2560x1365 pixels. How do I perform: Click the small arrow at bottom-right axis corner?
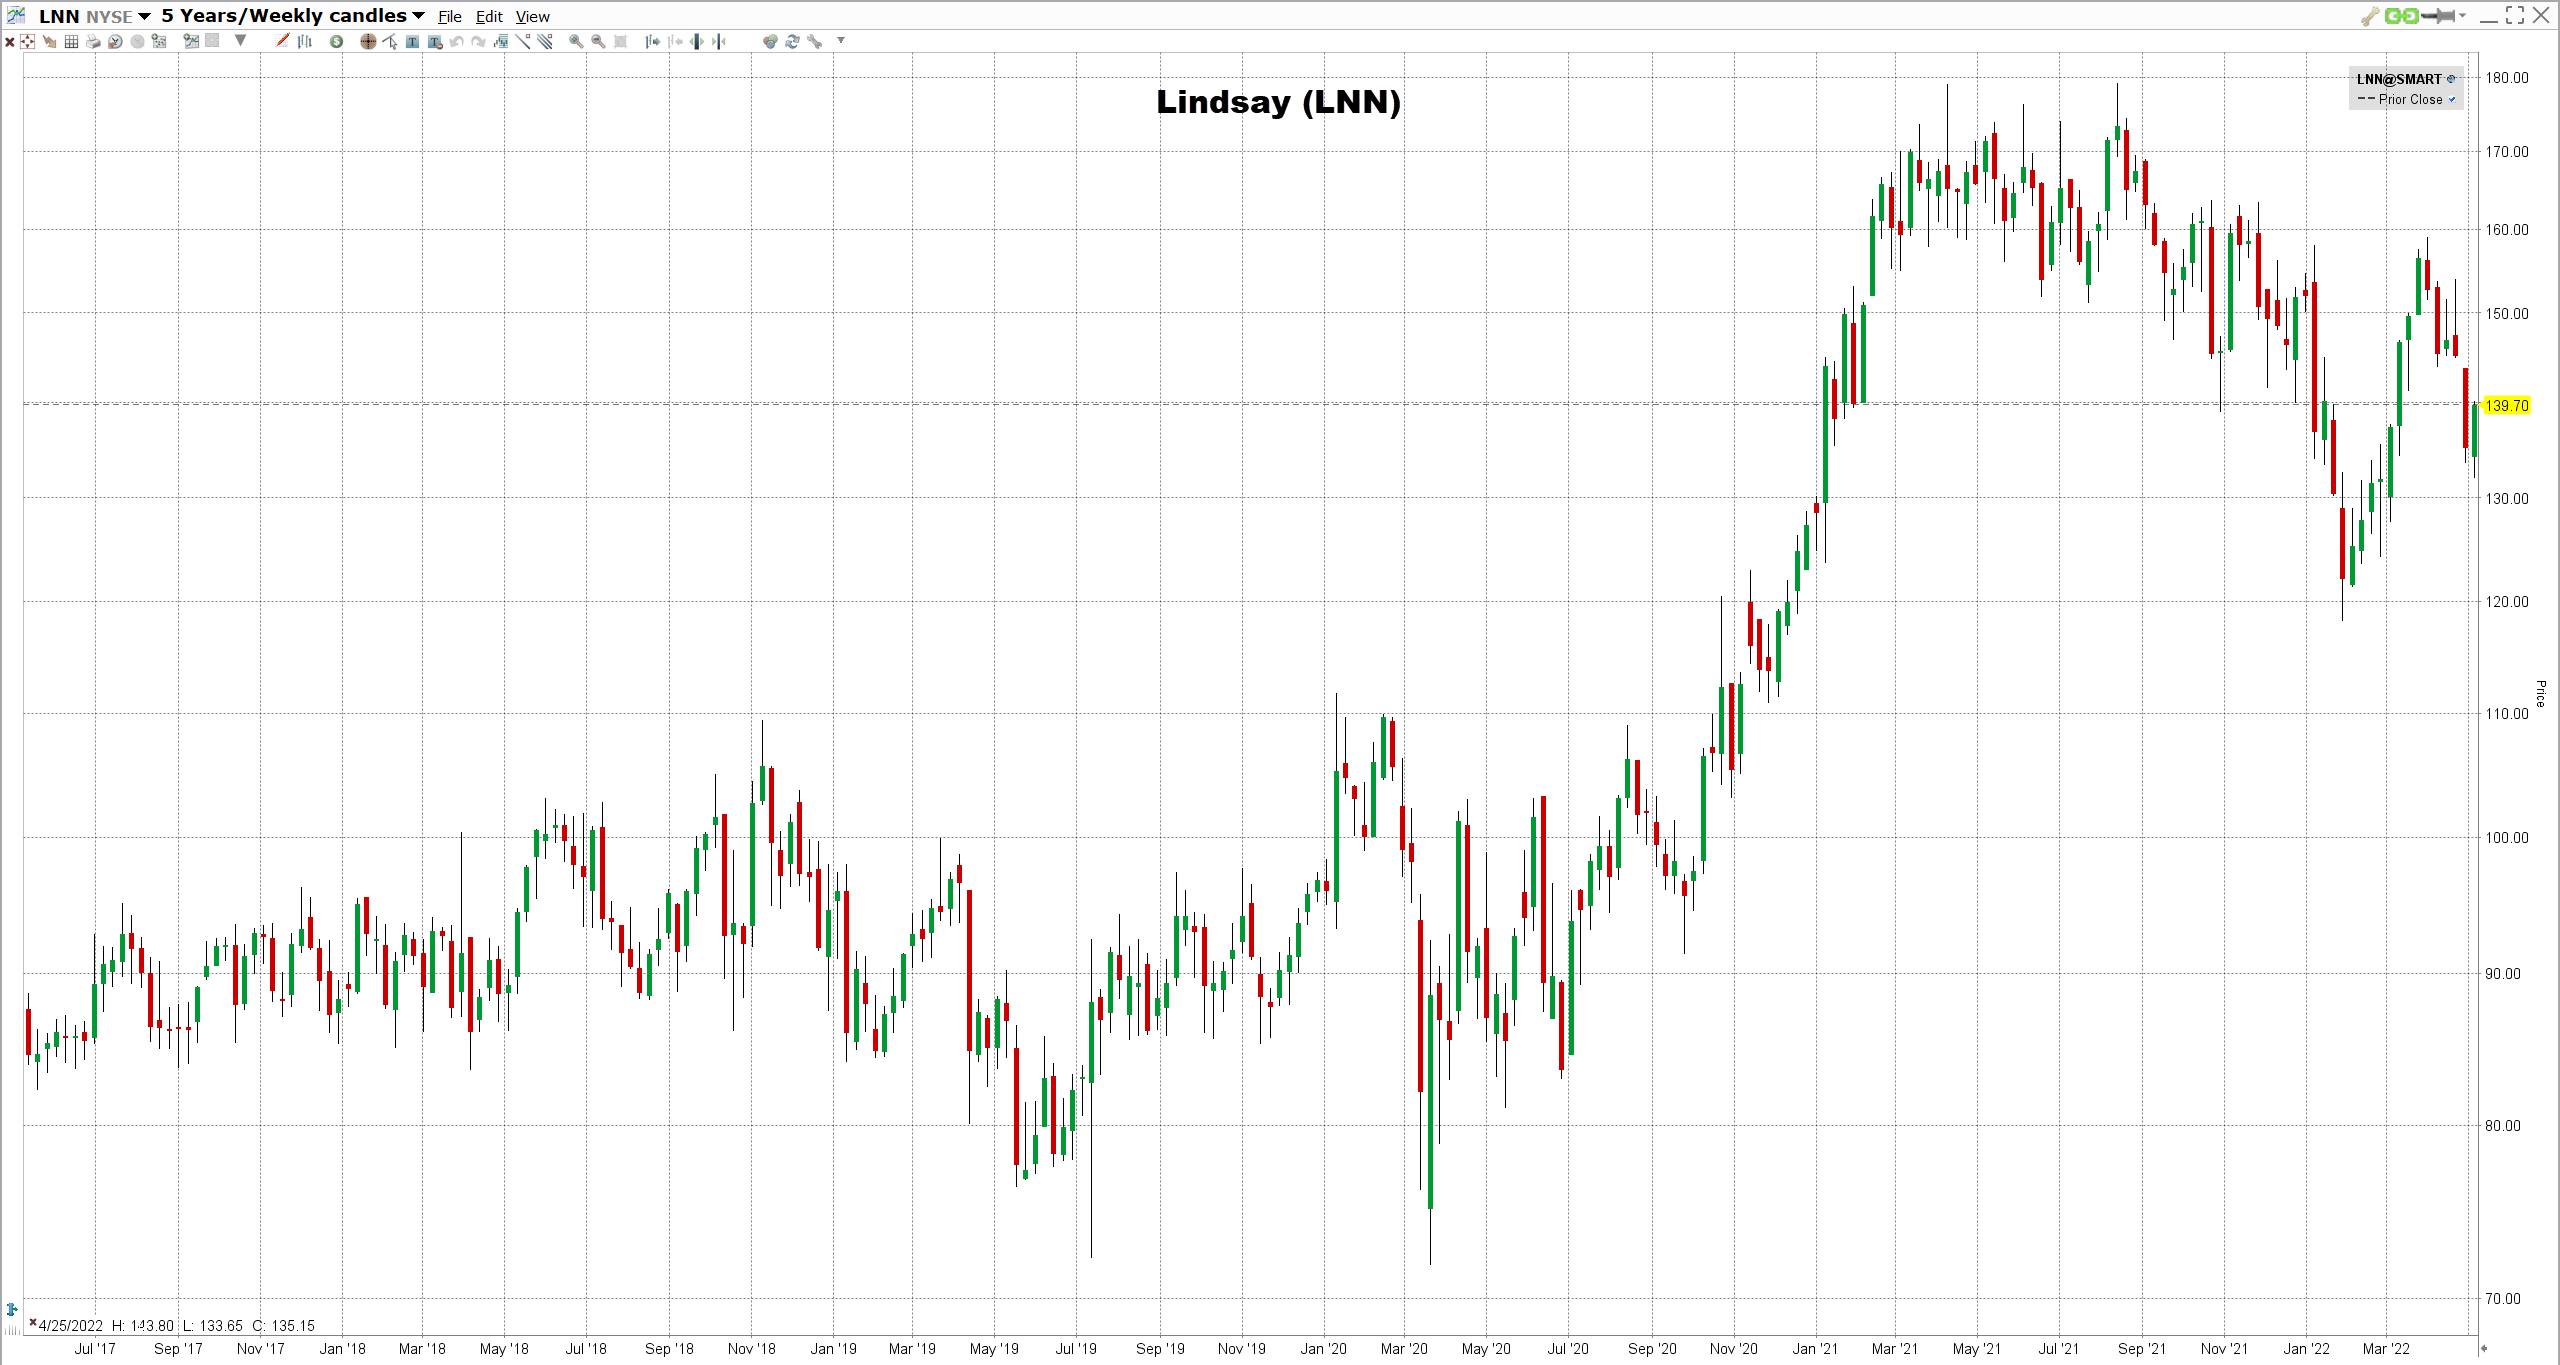coord(2483,1349)
